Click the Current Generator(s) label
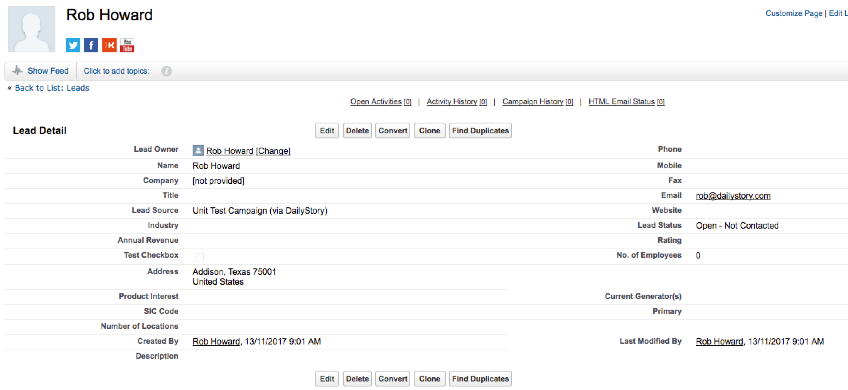The image size is (848, 390). tap(643, 296)
